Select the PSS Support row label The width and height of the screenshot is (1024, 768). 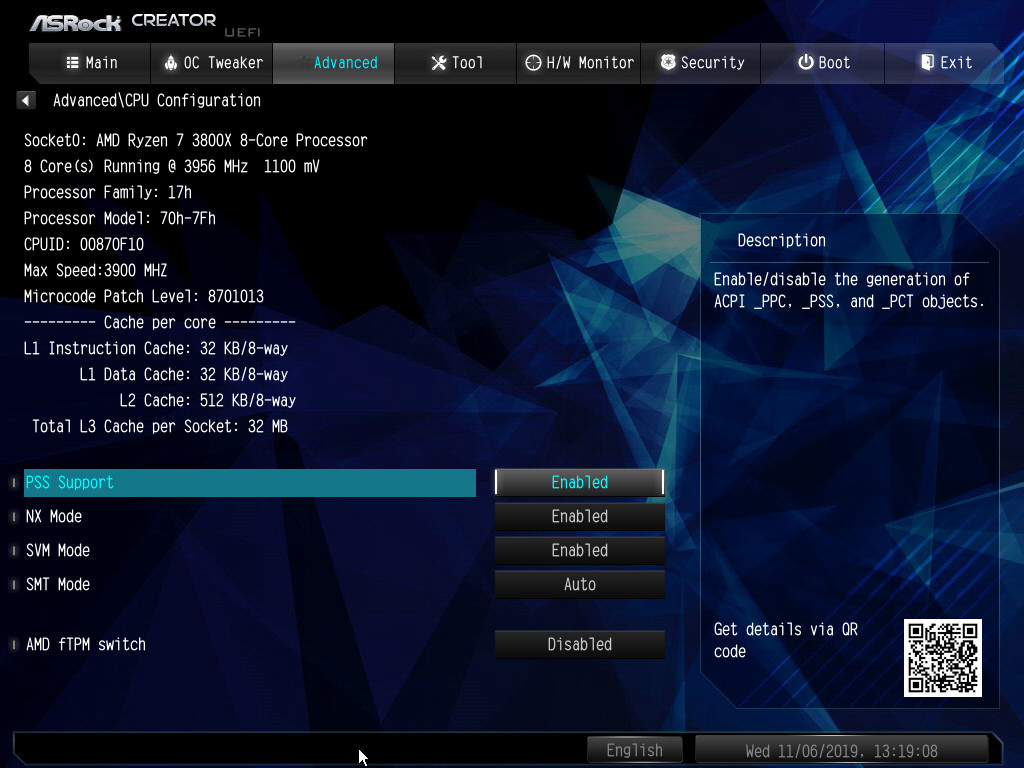click(70, 482)
